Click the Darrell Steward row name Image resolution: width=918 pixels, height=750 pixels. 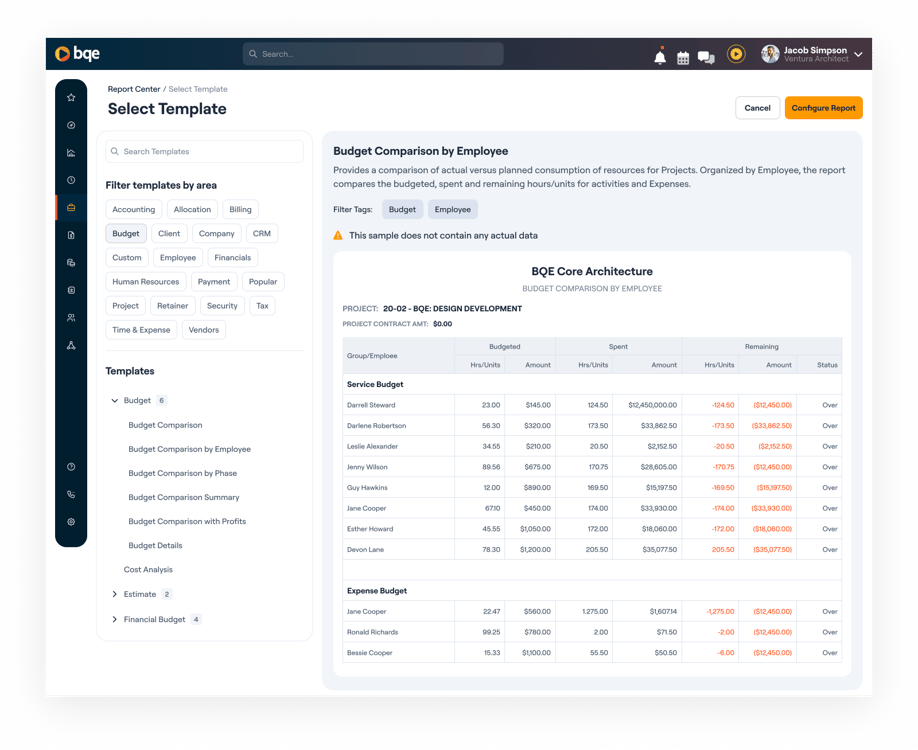point(371,405)
